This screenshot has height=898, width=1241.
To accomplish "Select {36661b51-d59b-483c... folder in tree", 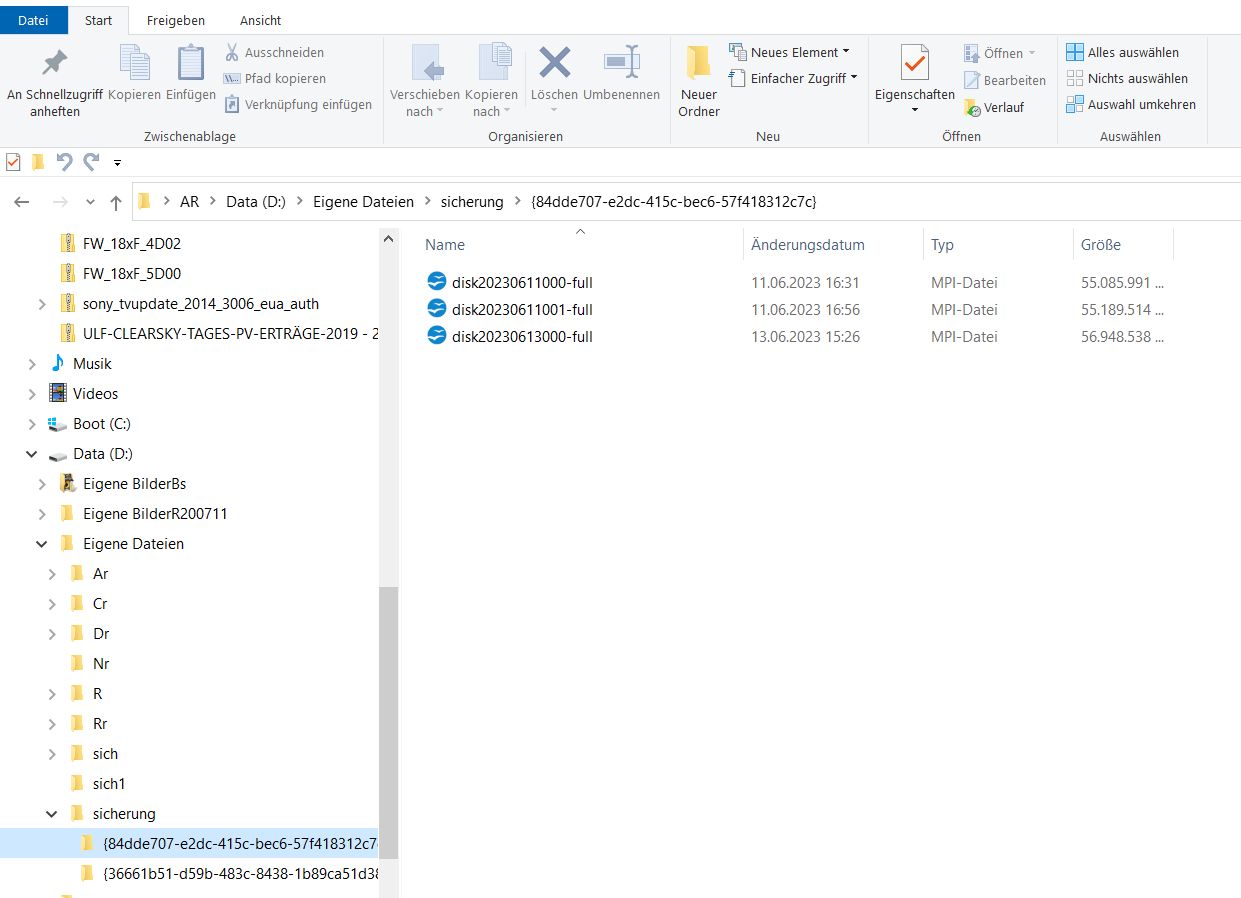I will (240, 874).
